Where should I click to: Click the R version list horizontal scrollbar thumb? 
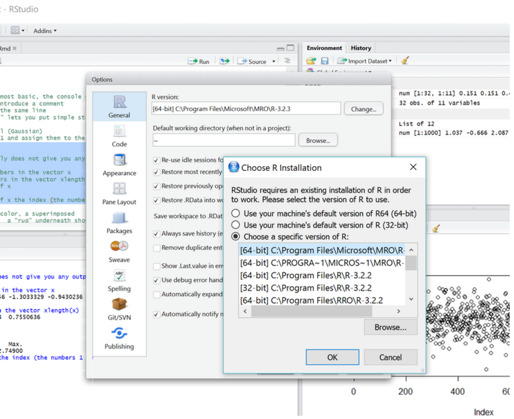pos(311,311)
